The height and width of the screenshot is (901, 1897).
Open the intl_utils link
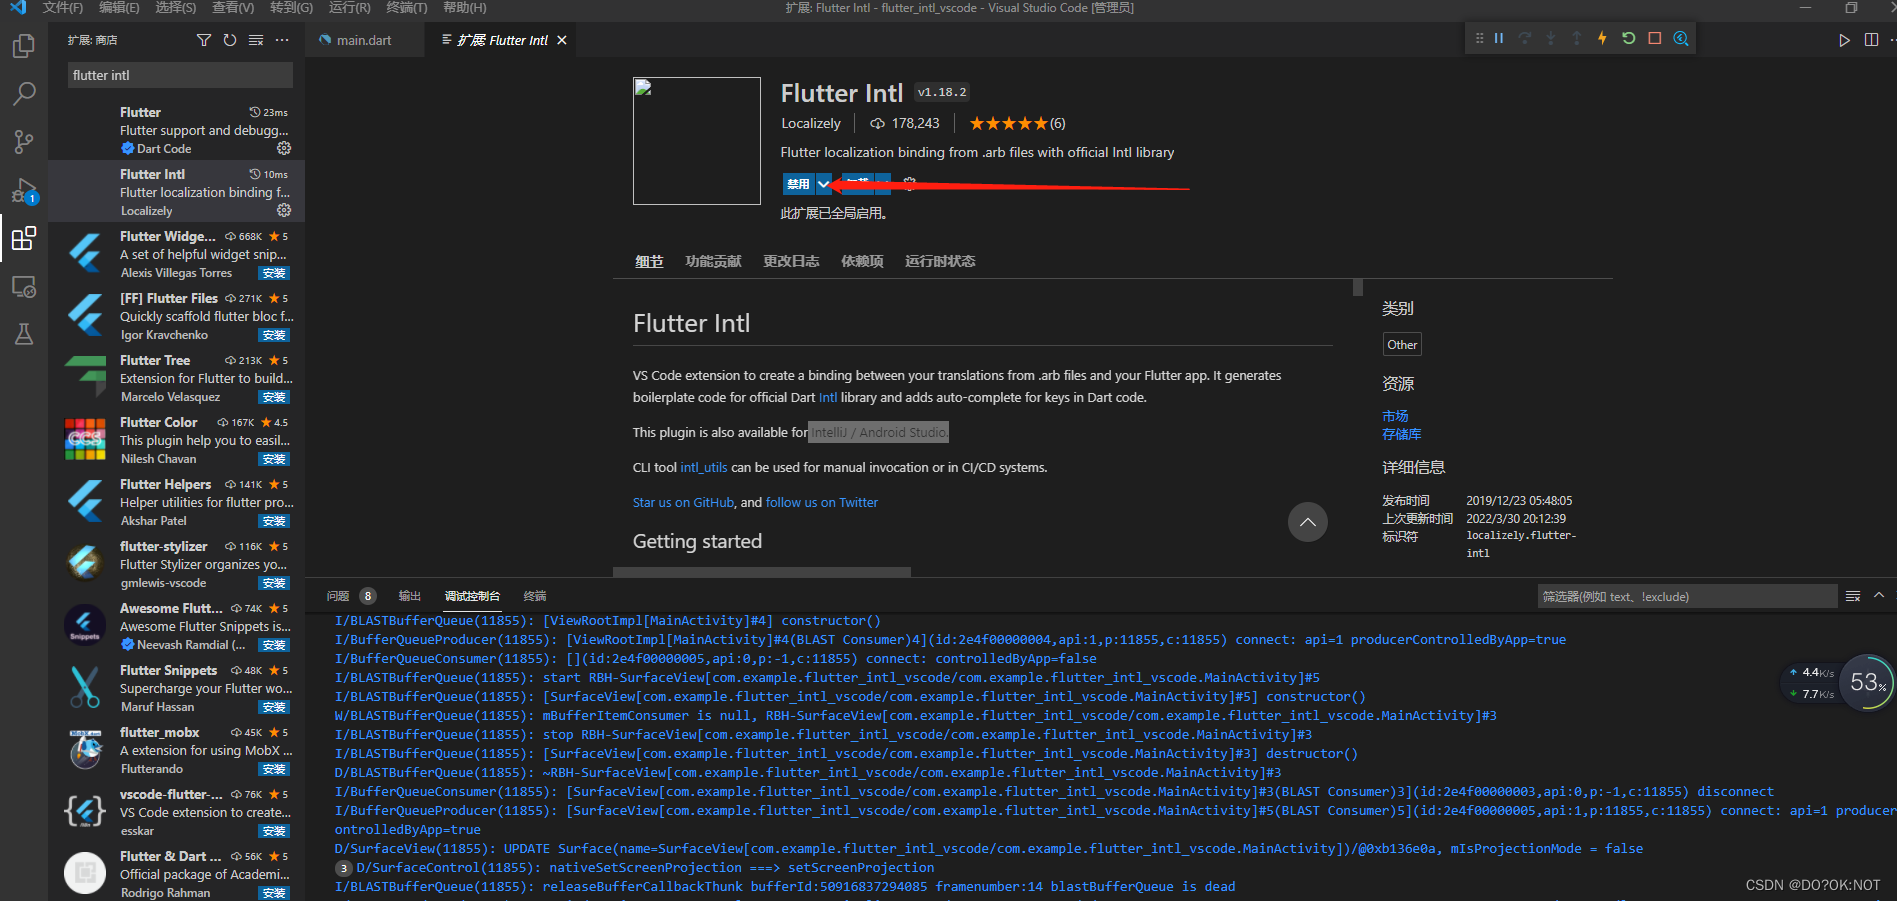pyautogui.click(x=704, y=468)
